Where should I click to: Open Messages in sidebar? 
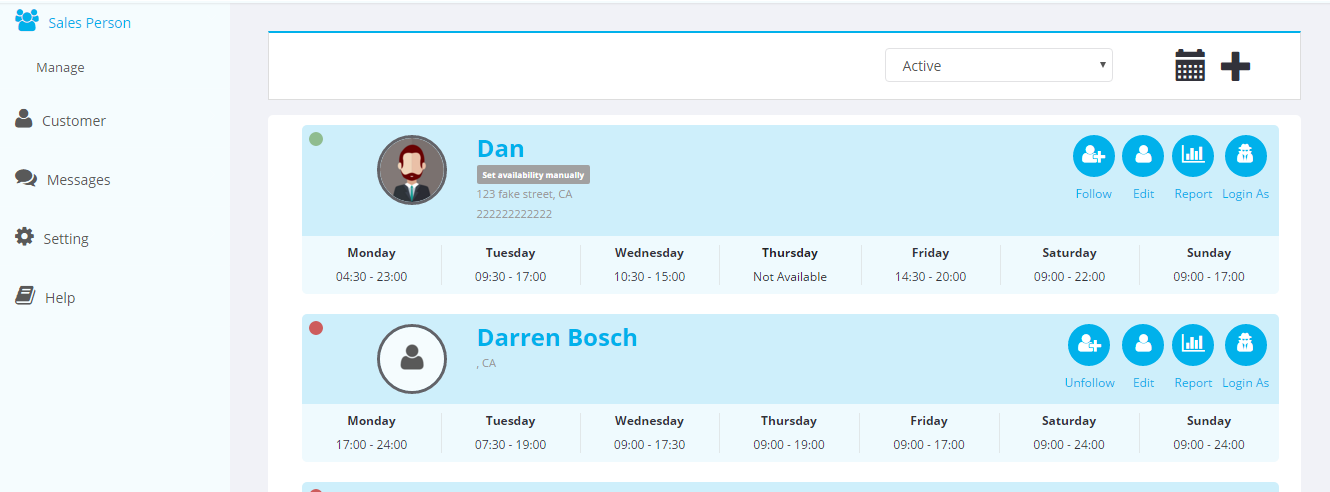tap(78, 180)
